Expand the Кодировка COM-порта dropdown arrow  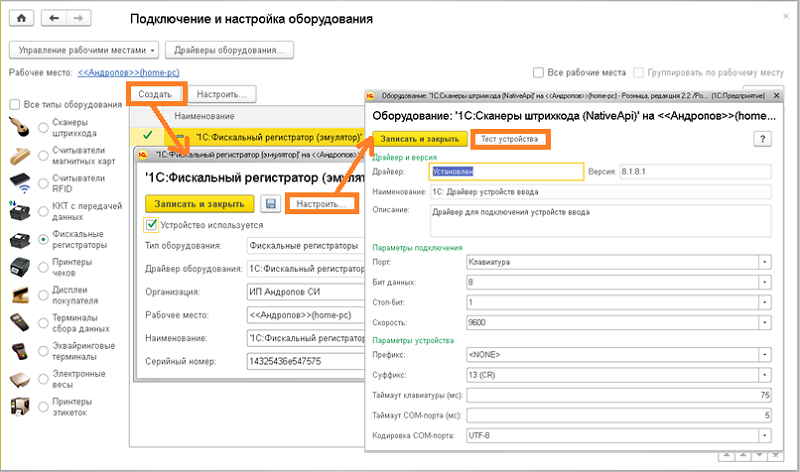765,436
